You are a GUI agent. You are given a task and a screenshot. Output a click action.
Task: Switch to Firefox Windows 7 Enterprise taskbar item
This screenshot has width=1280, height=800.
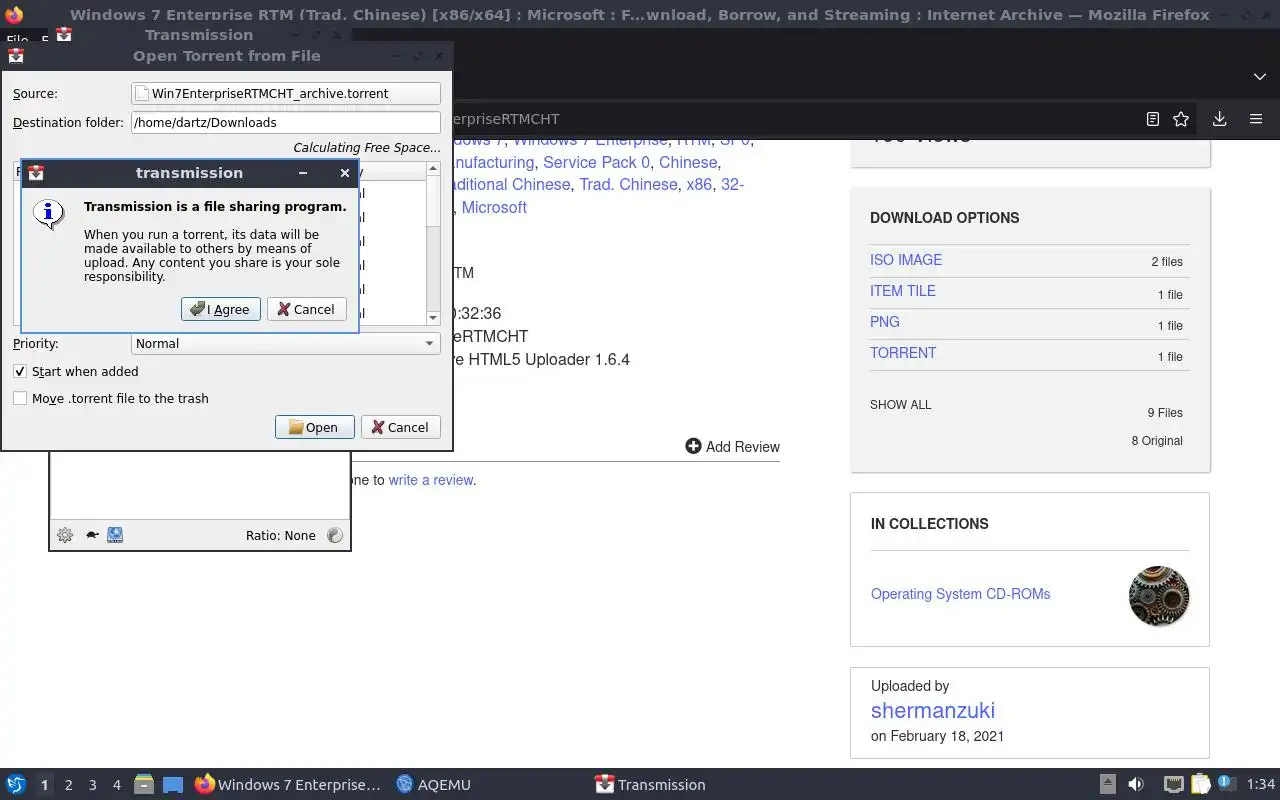coord(288,785)
